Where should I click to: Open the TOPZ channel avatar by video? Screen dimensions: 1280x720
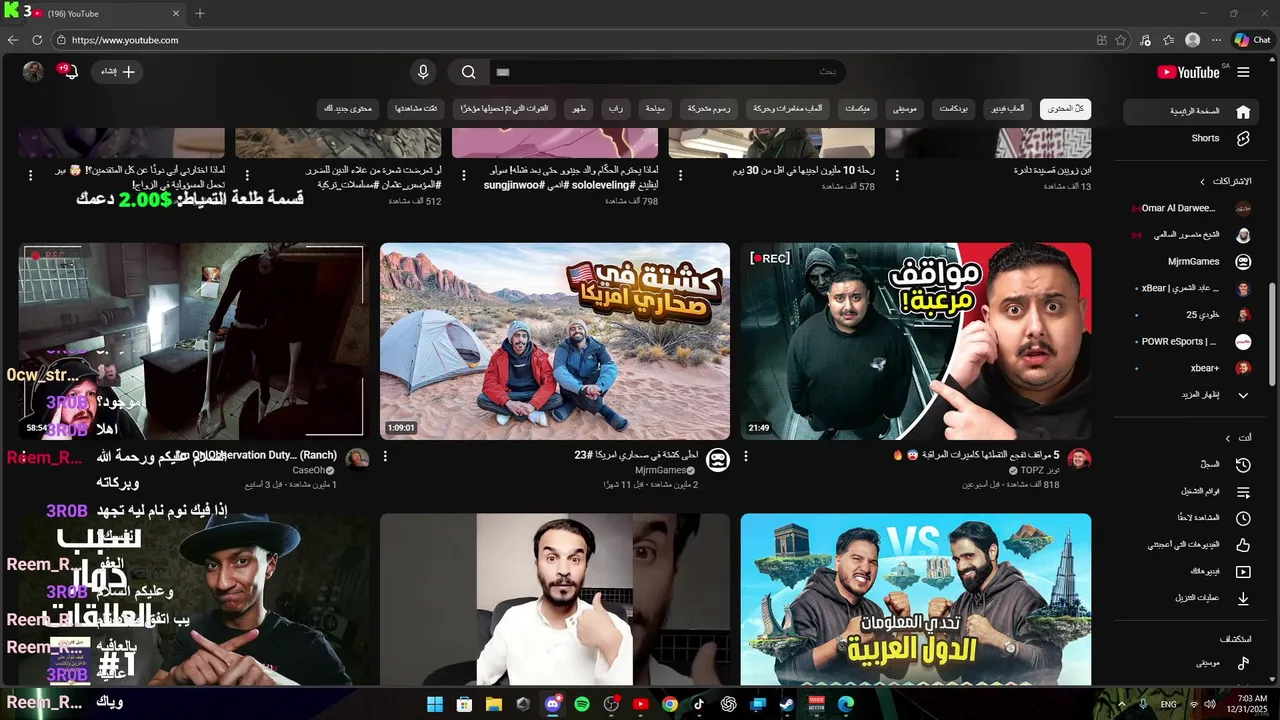click(x=1078, y=460)
